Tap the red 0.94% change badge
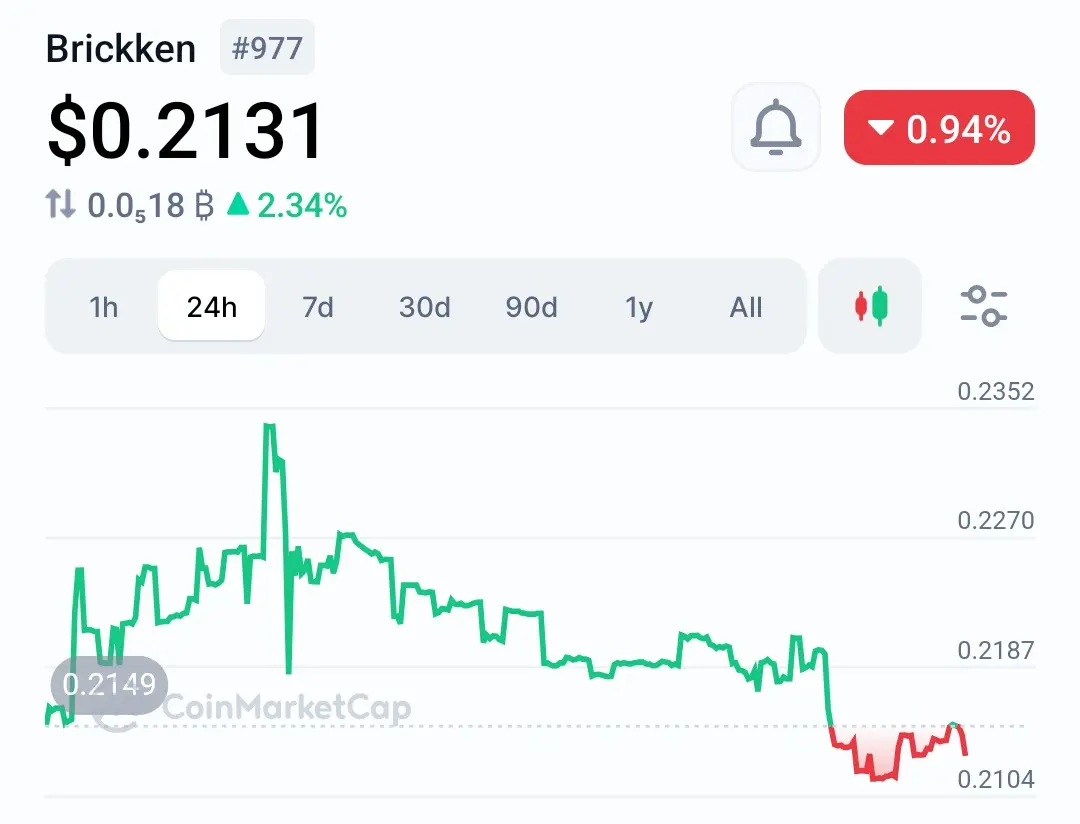The height and width of the screenshot is (824, 1080). tap(939, 127)
